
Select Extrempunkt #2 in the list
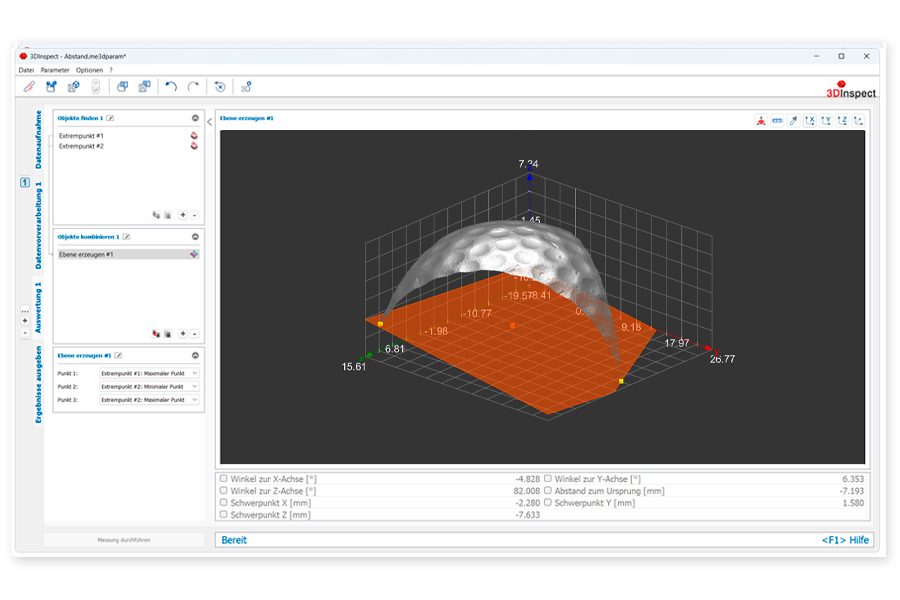pyautogui.click(x=81, y=146)
